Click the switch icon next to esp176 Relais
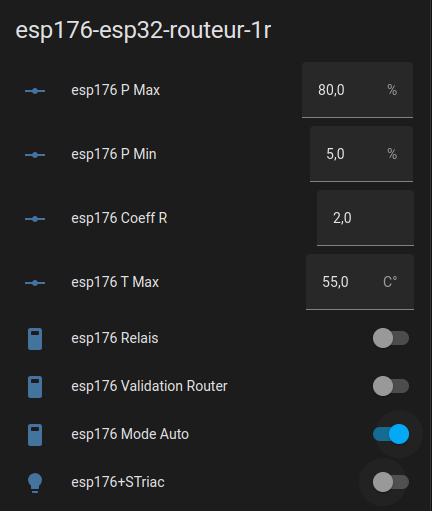Viewport: 432px width, 511px height. [x=35, y=339]
